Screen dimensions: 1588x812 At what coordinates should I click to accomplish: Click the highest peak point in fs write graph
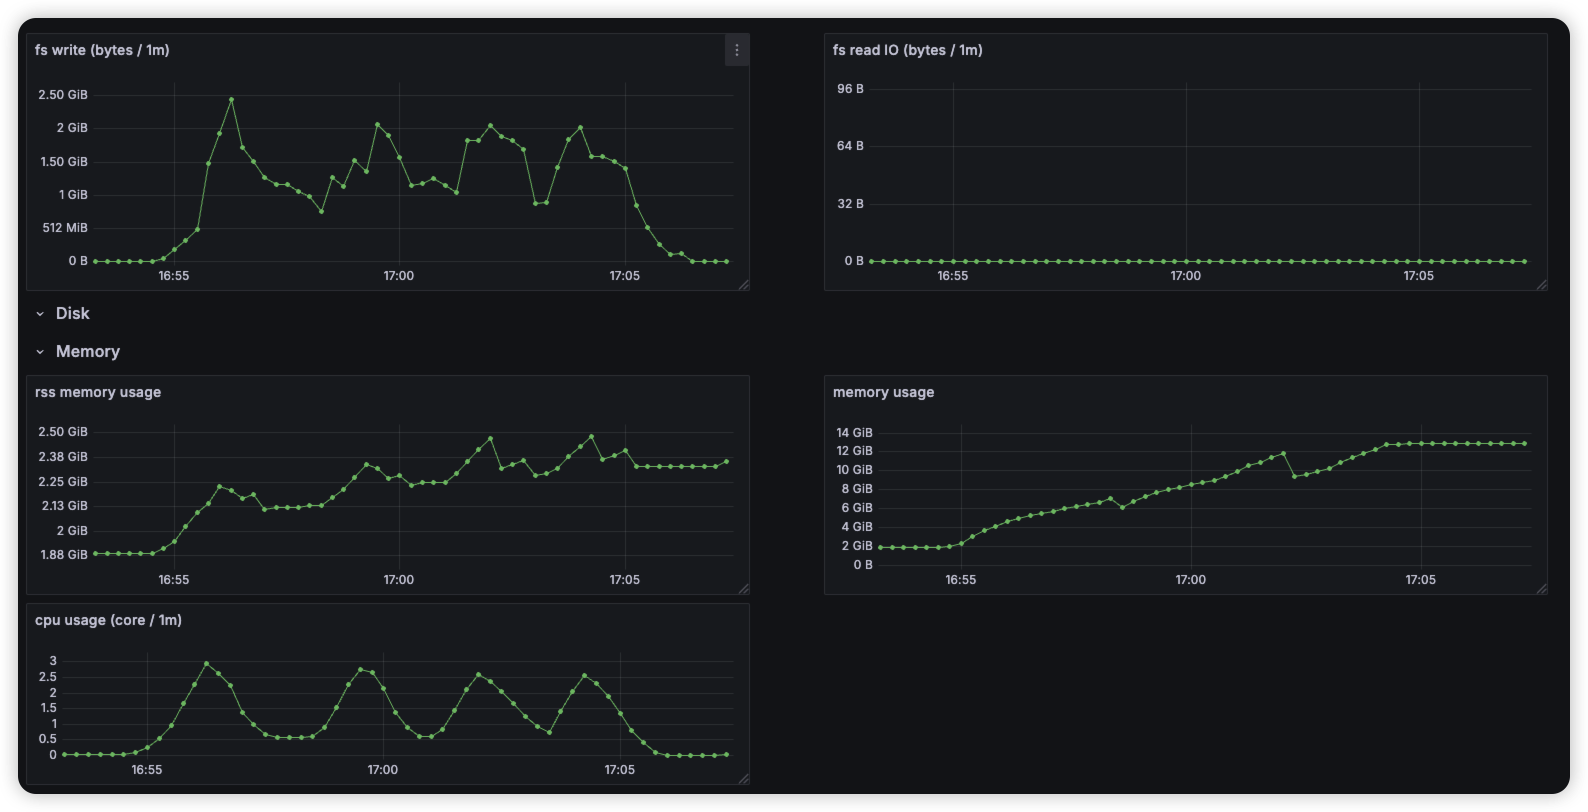pos(231,99)
